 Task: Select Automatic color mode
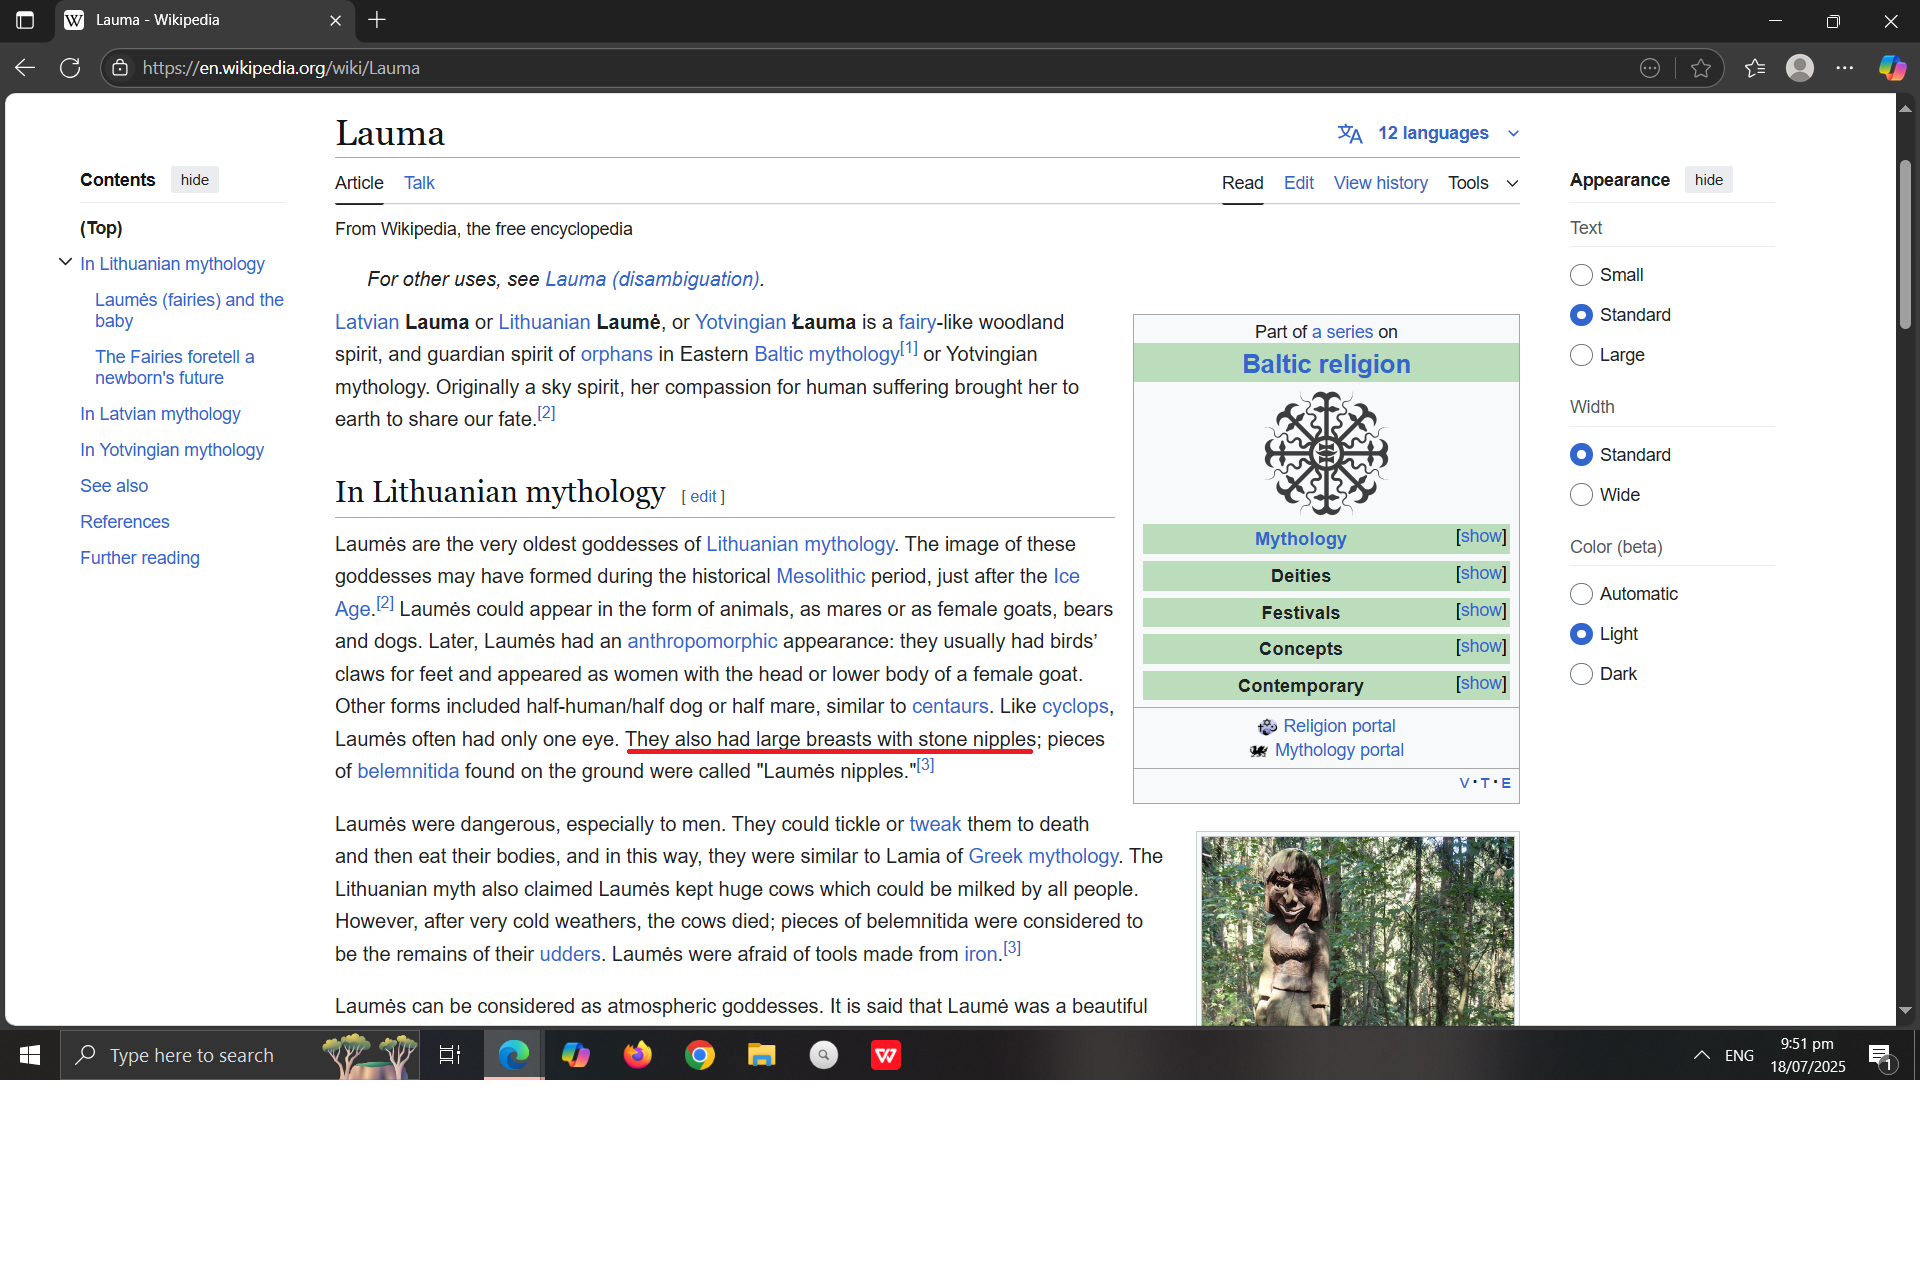pos(1581,594)
